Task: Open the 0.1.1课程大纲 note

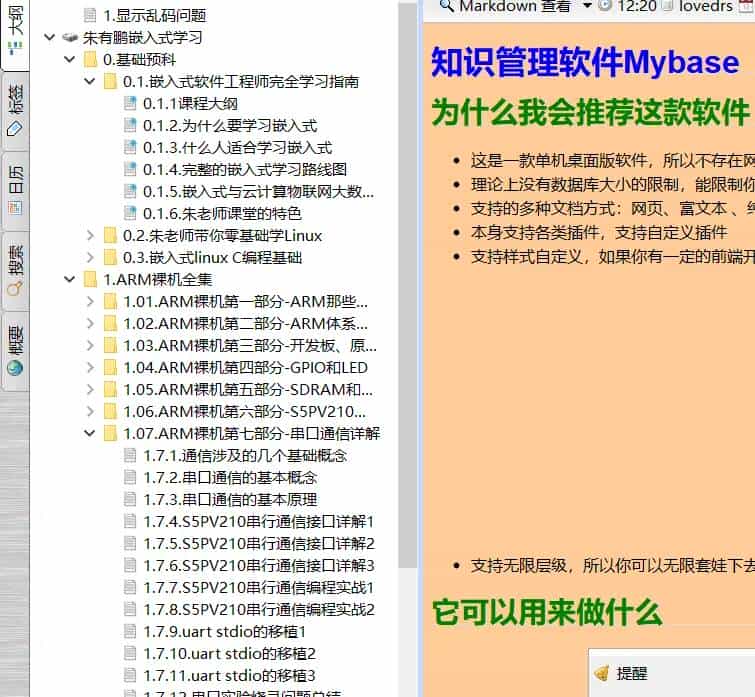Action: pyautogui.click(x=190, y=103)
